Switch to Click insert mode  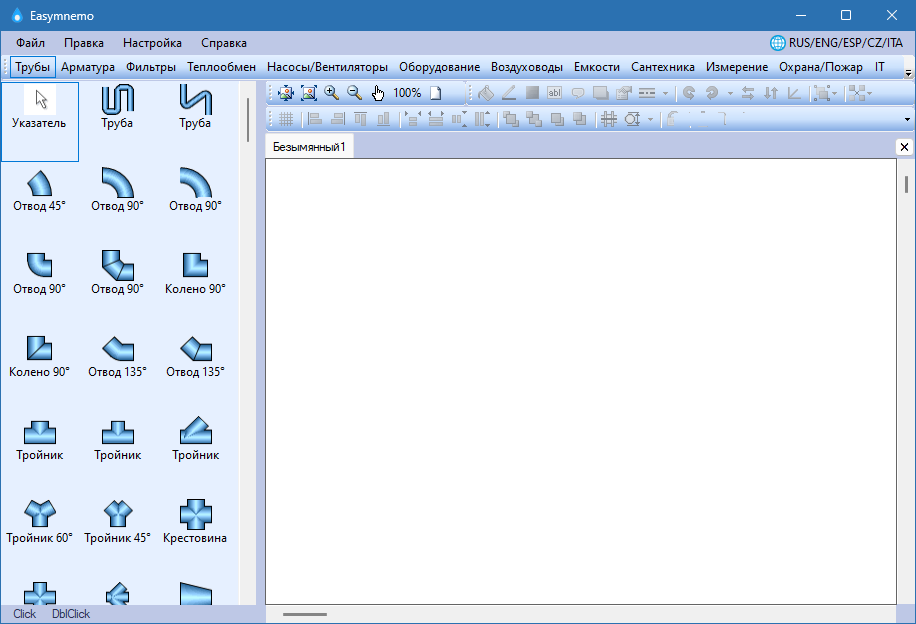[x=25, y=613]
